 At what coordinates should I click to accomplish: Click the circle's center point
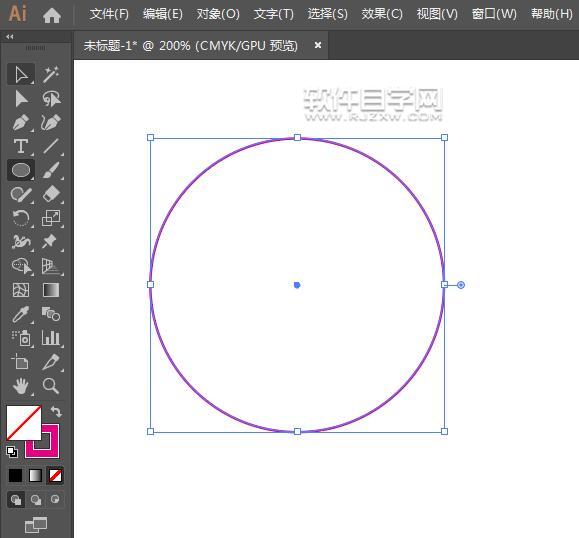297,285
